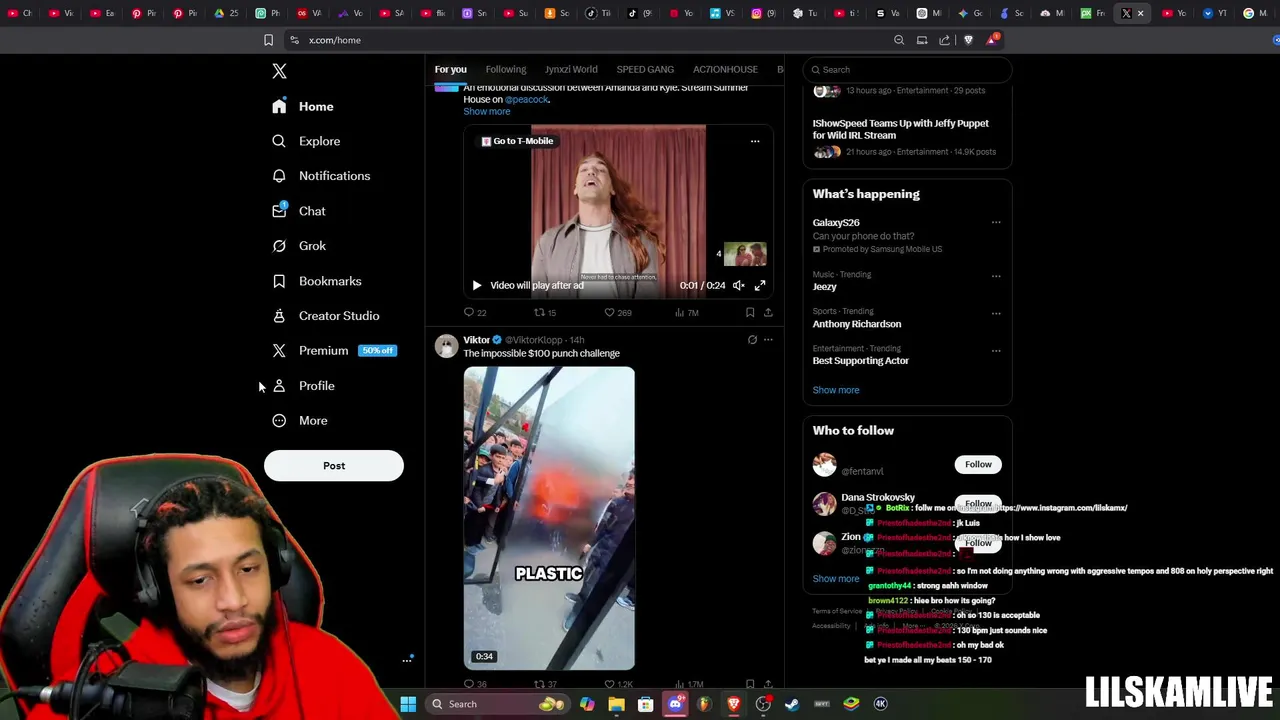Open Steam from the taskbar

(x=792, y=704)
